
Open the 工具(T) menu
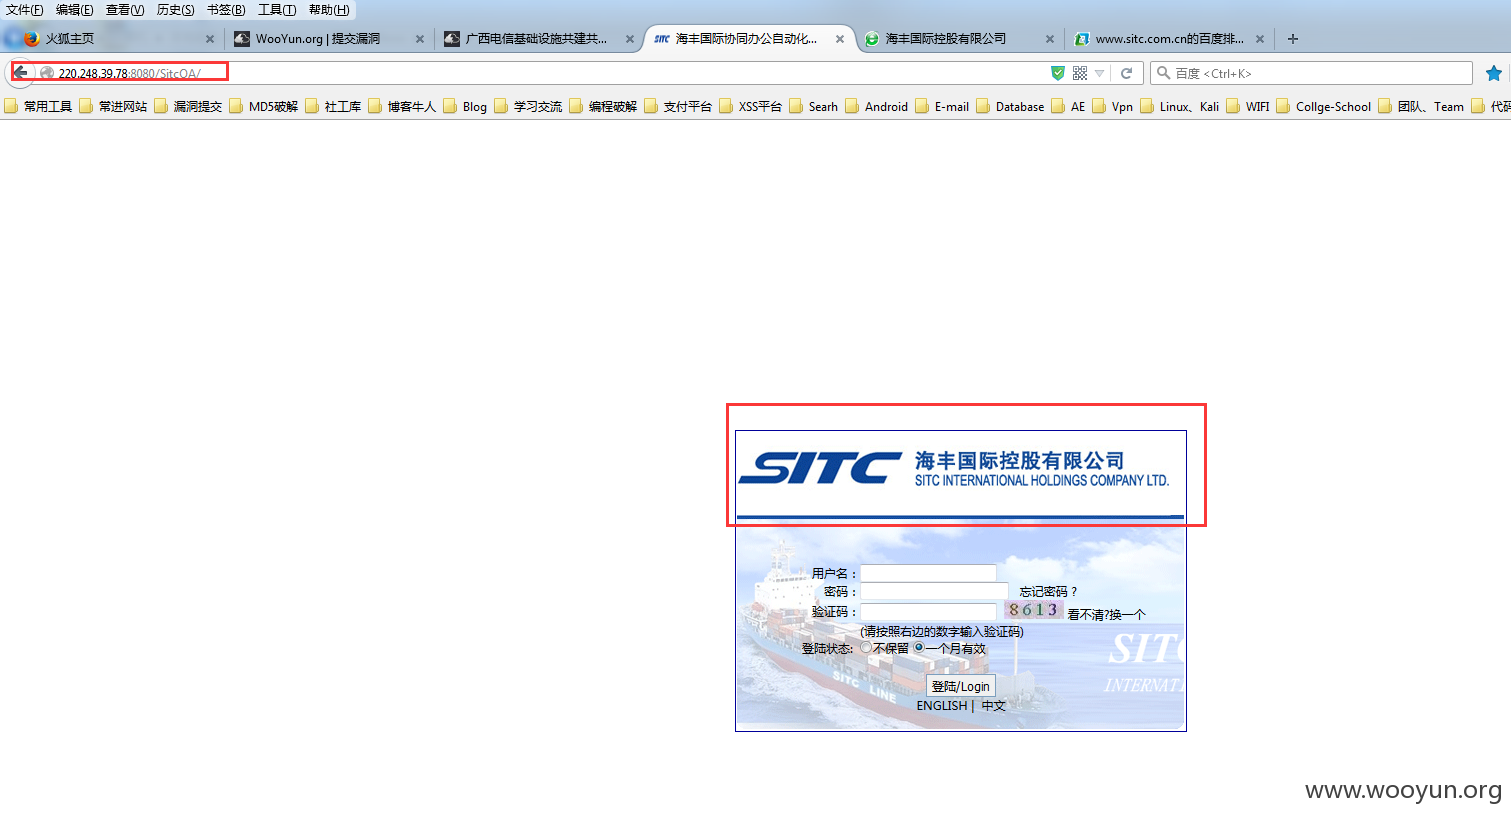(x=277, y=10)
